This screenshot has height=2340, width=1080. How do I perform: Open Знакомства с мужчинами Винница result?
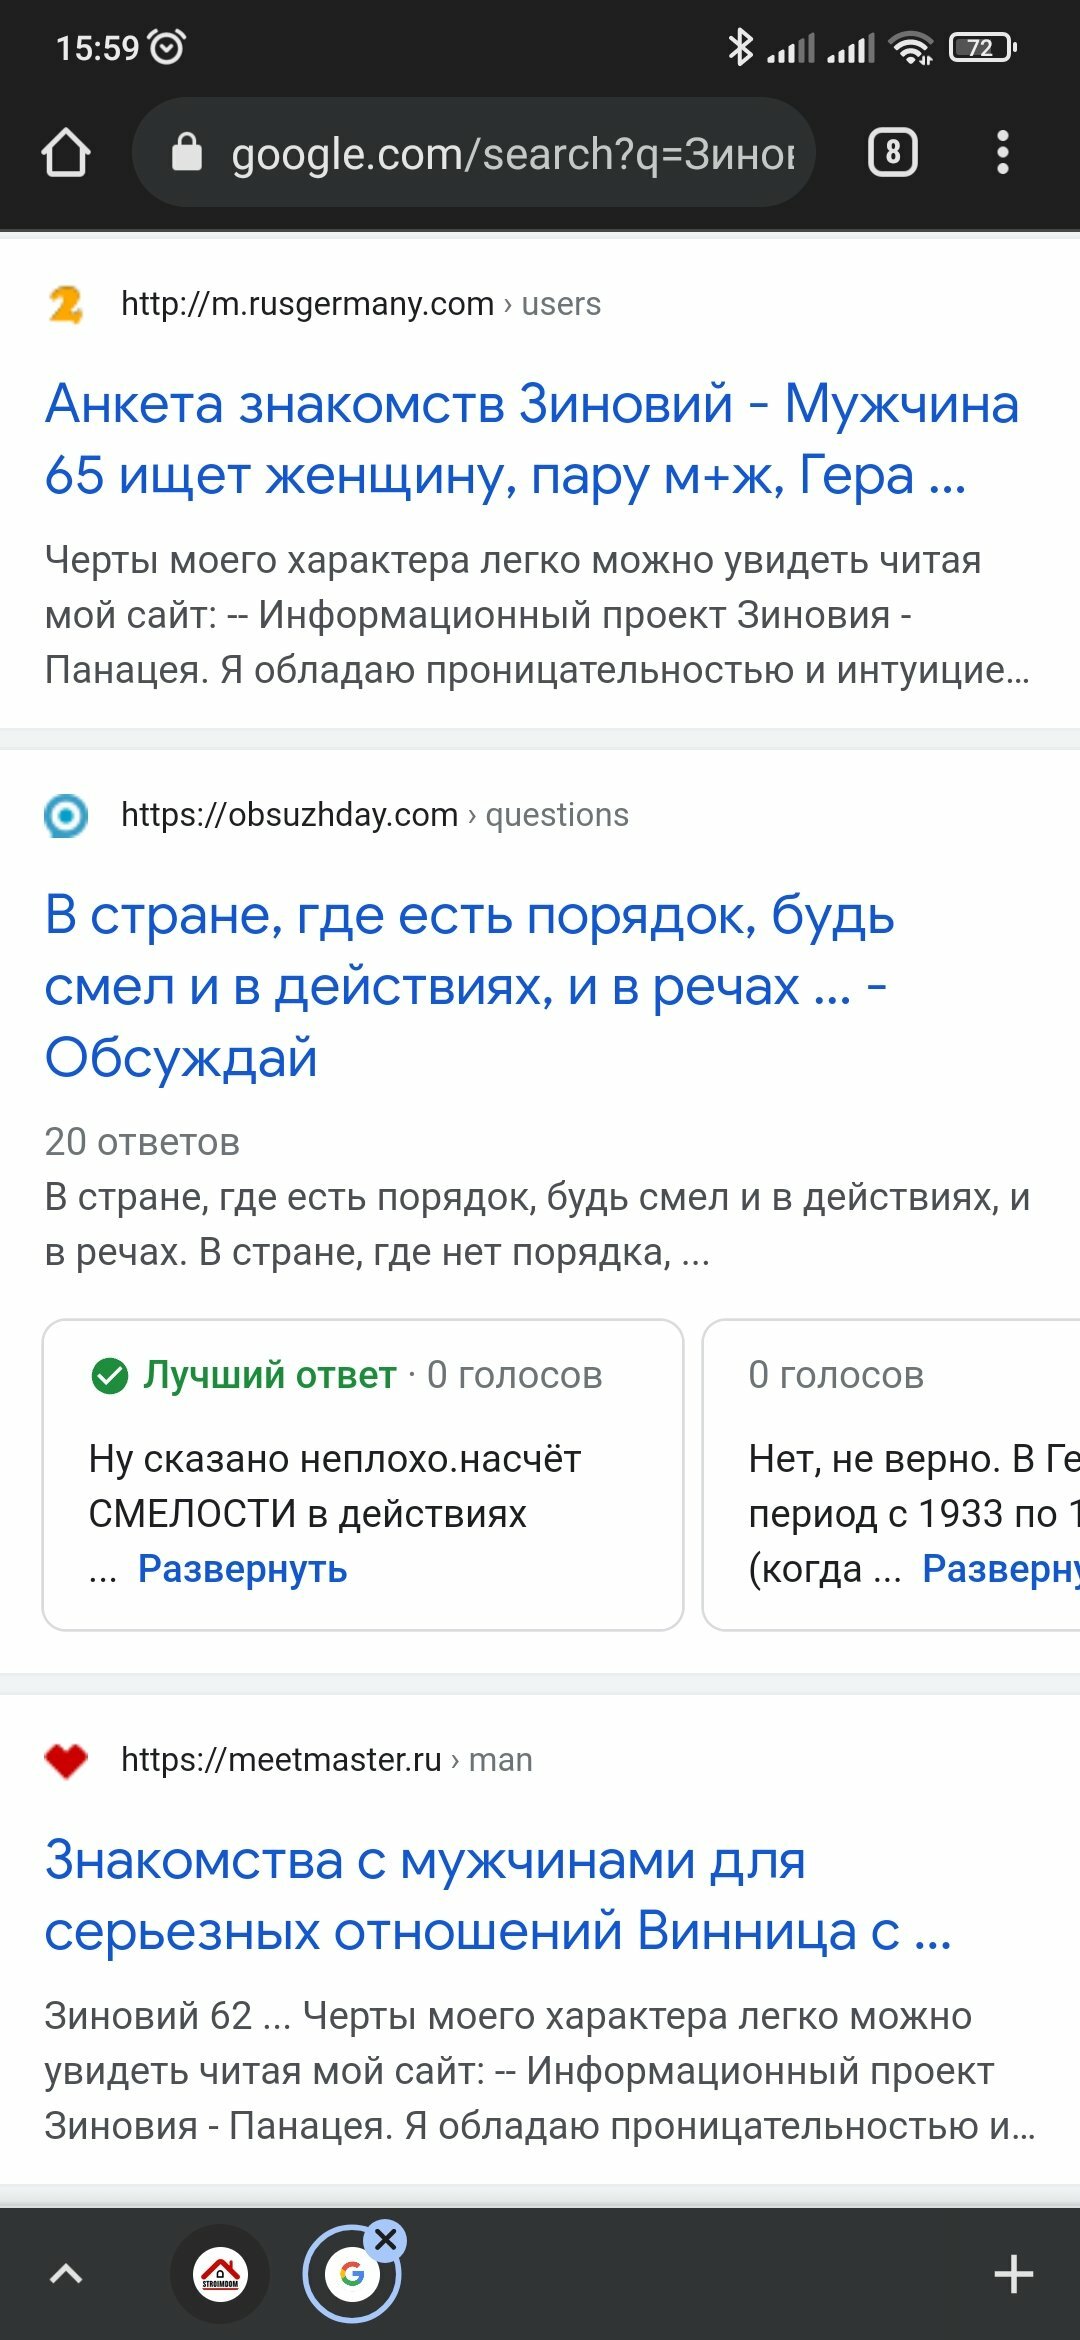click(498, 1895)
